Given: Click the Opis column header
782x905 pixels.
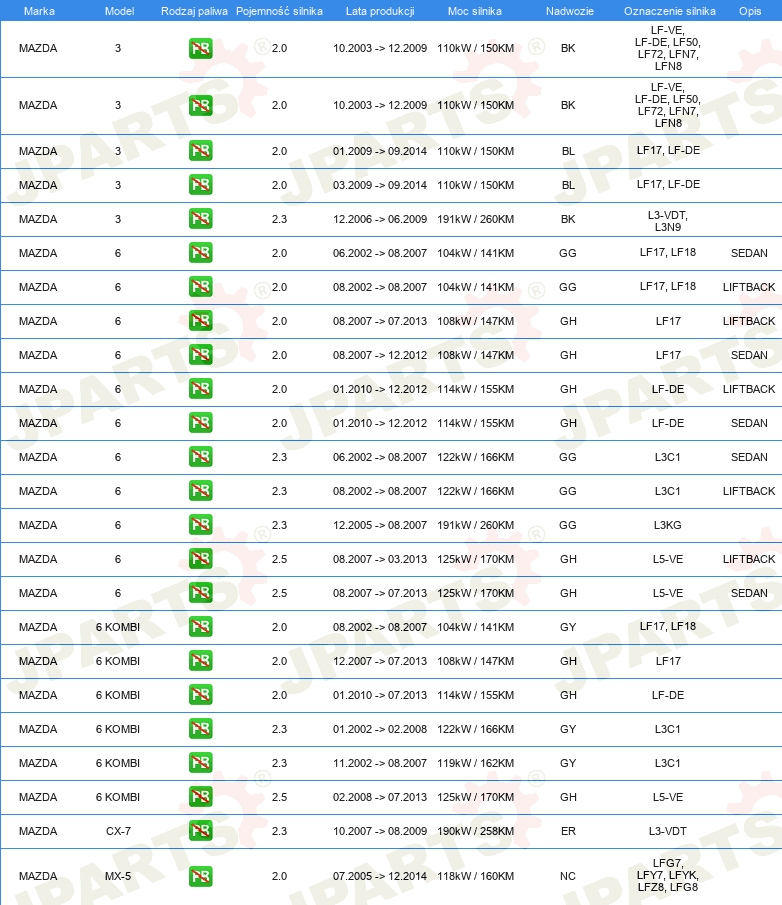Looking at the screenshot, I should coord(750,11).
